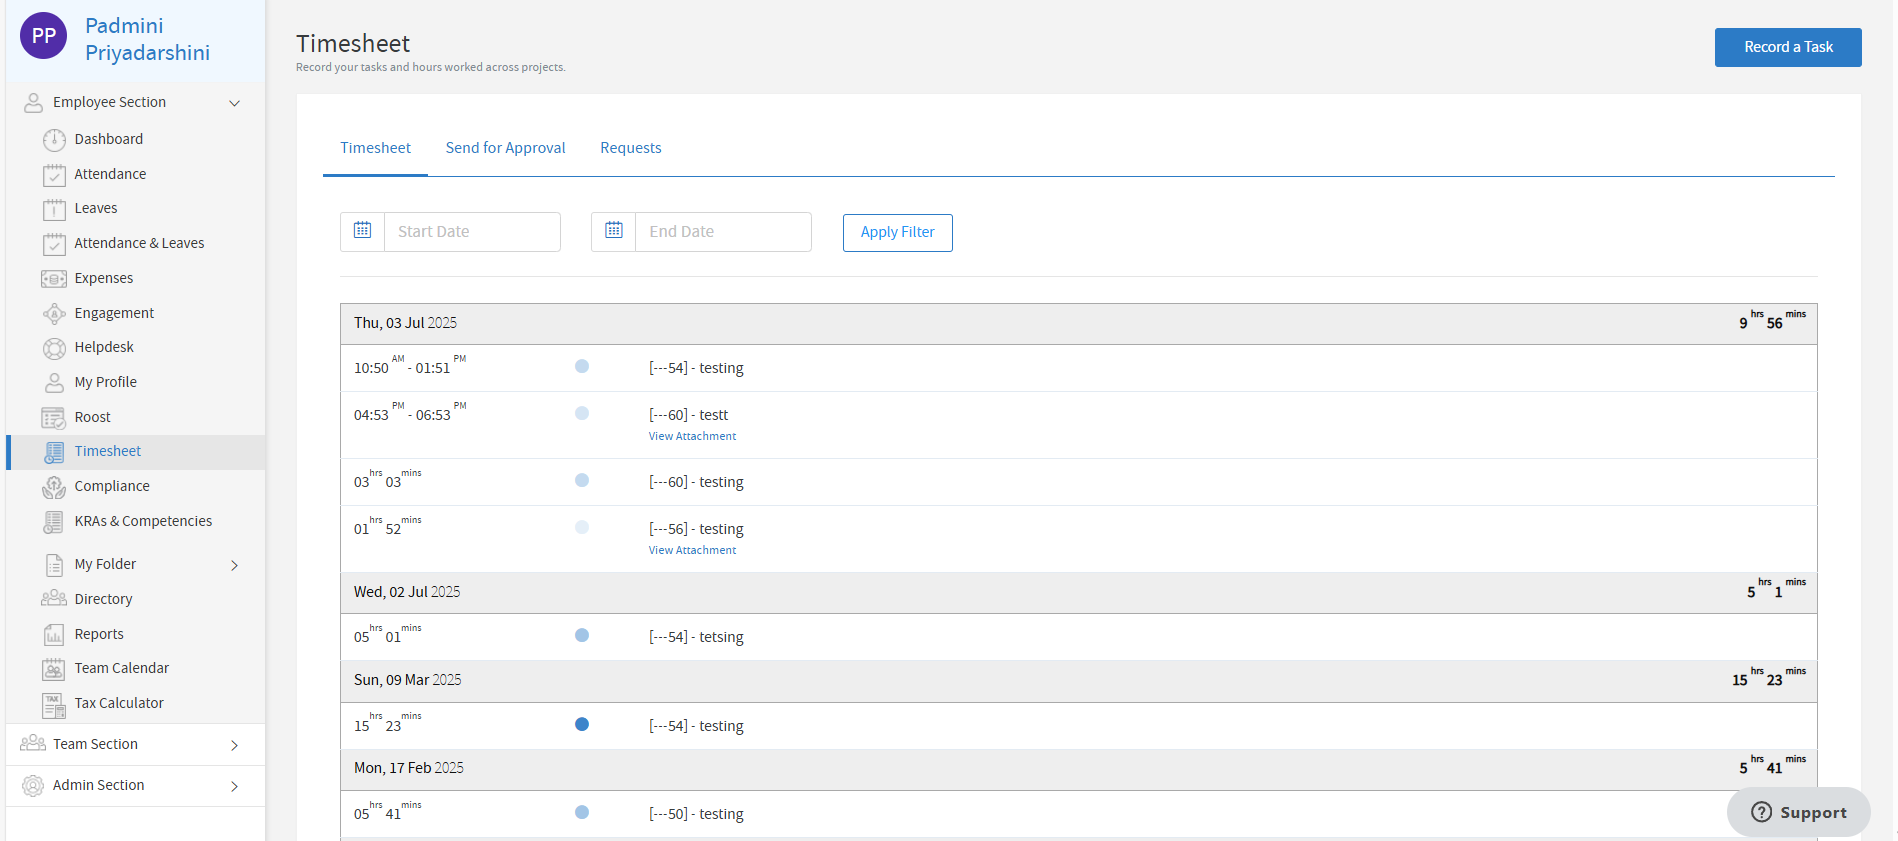
Task: Open the Requests tab
Action: tap(630, 148)
